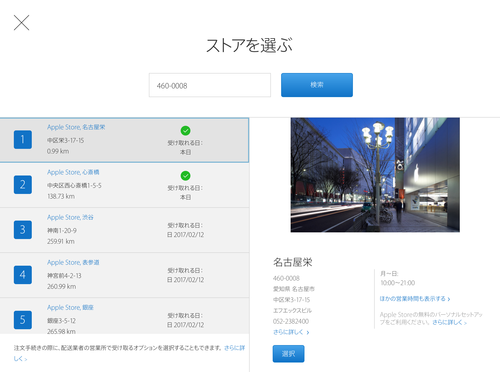Show other business hours ほかの営業時間も表示する
Screen dimensions: 500x372
pyautogui.click(x=415, y=299)
